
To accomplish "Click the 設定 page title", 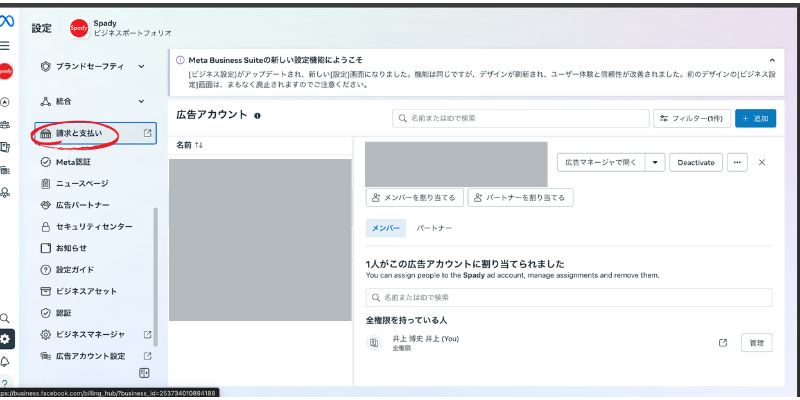I will 41,29.
